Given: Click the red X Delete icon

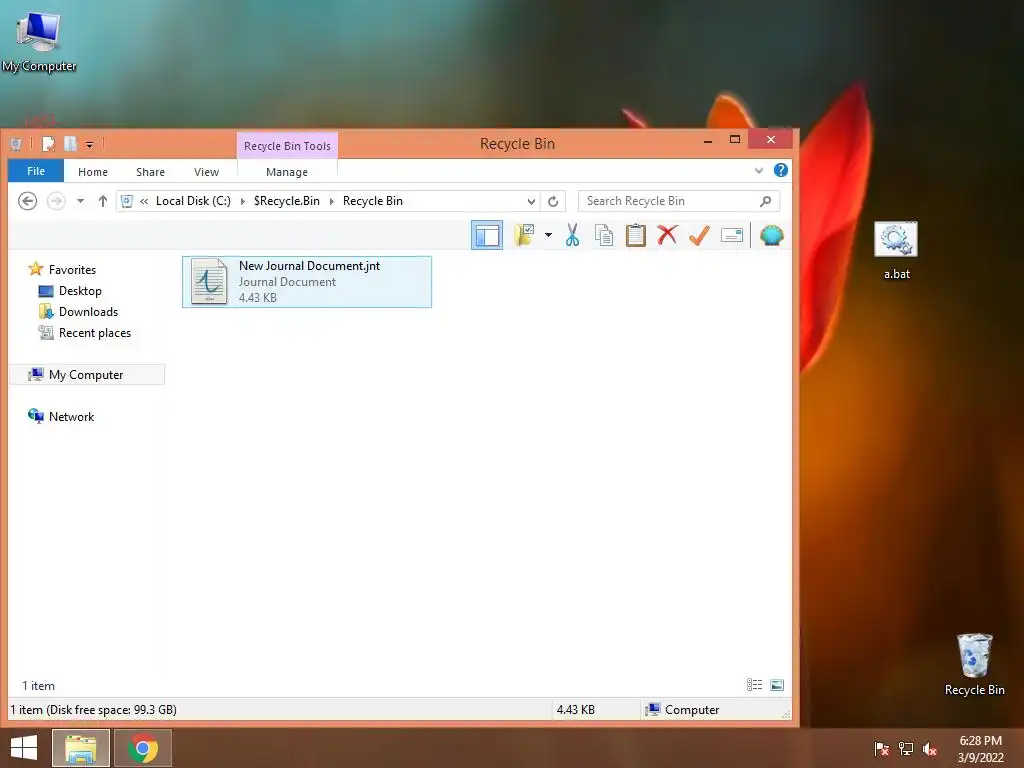Looking at the screenshot, I should (667, 235).
